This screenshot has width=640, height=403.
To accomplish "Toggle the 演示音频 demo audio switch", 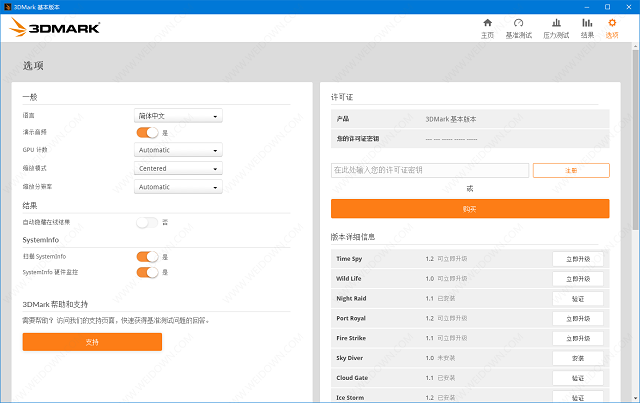I will [x=147, y=133].
